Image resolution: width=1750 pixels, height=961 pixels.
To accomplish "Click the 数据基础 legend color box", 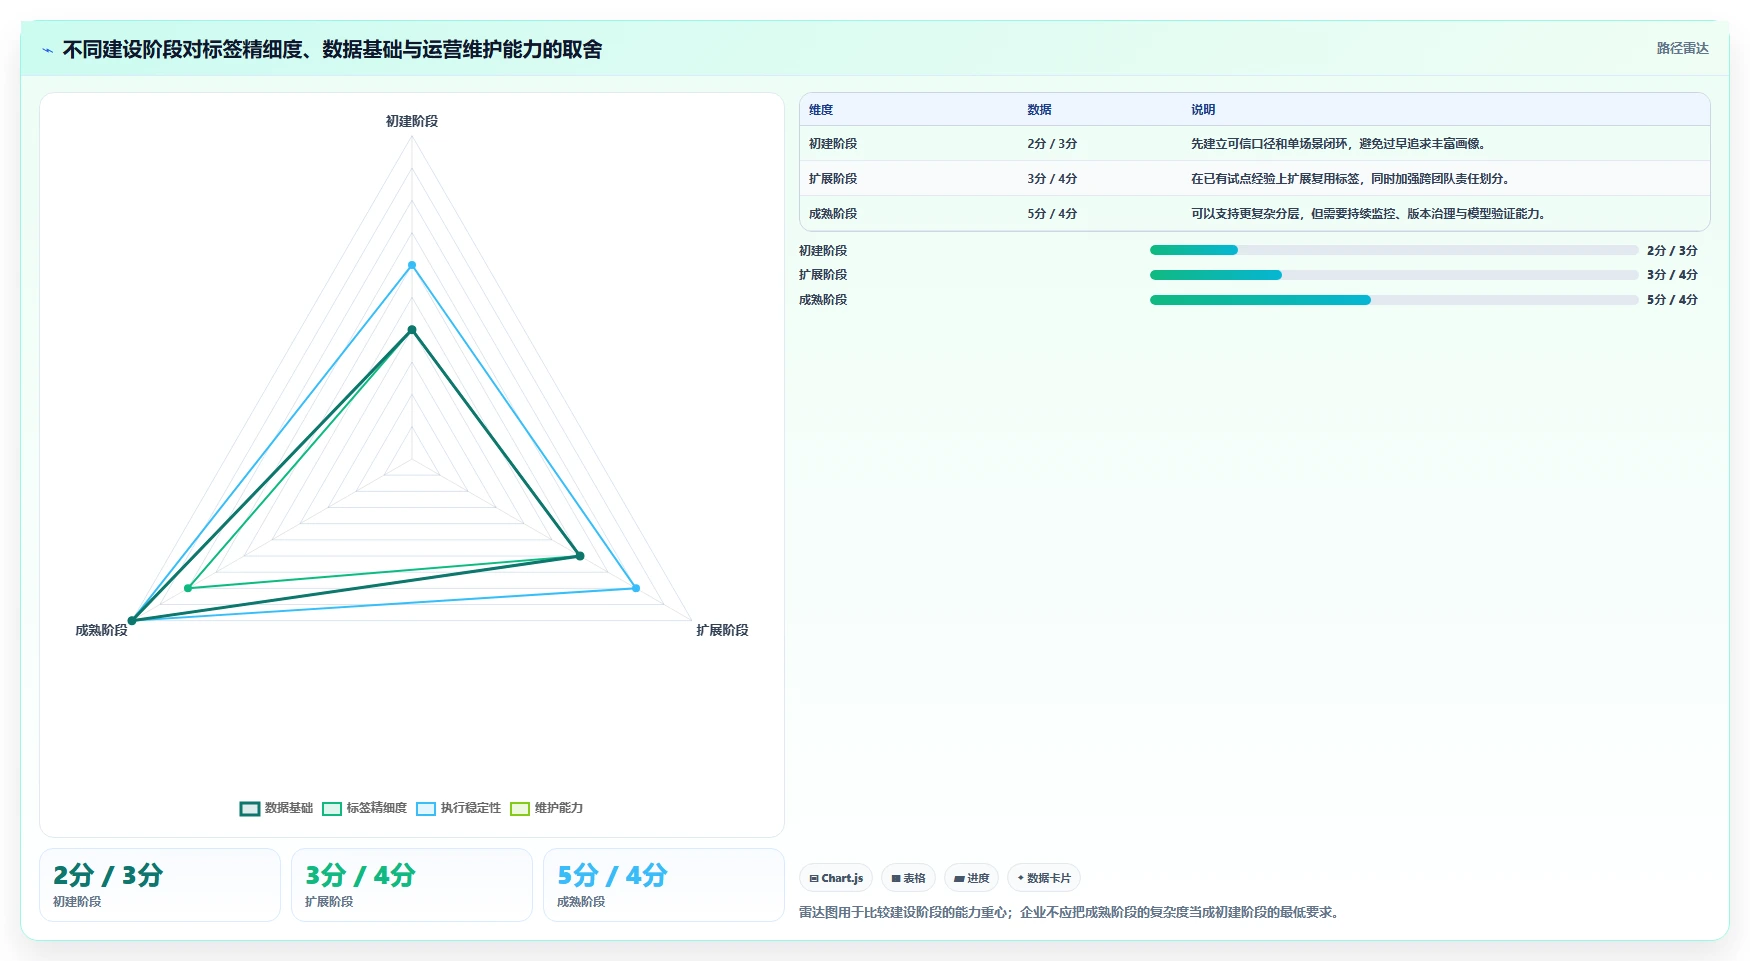I will (250, 809).
